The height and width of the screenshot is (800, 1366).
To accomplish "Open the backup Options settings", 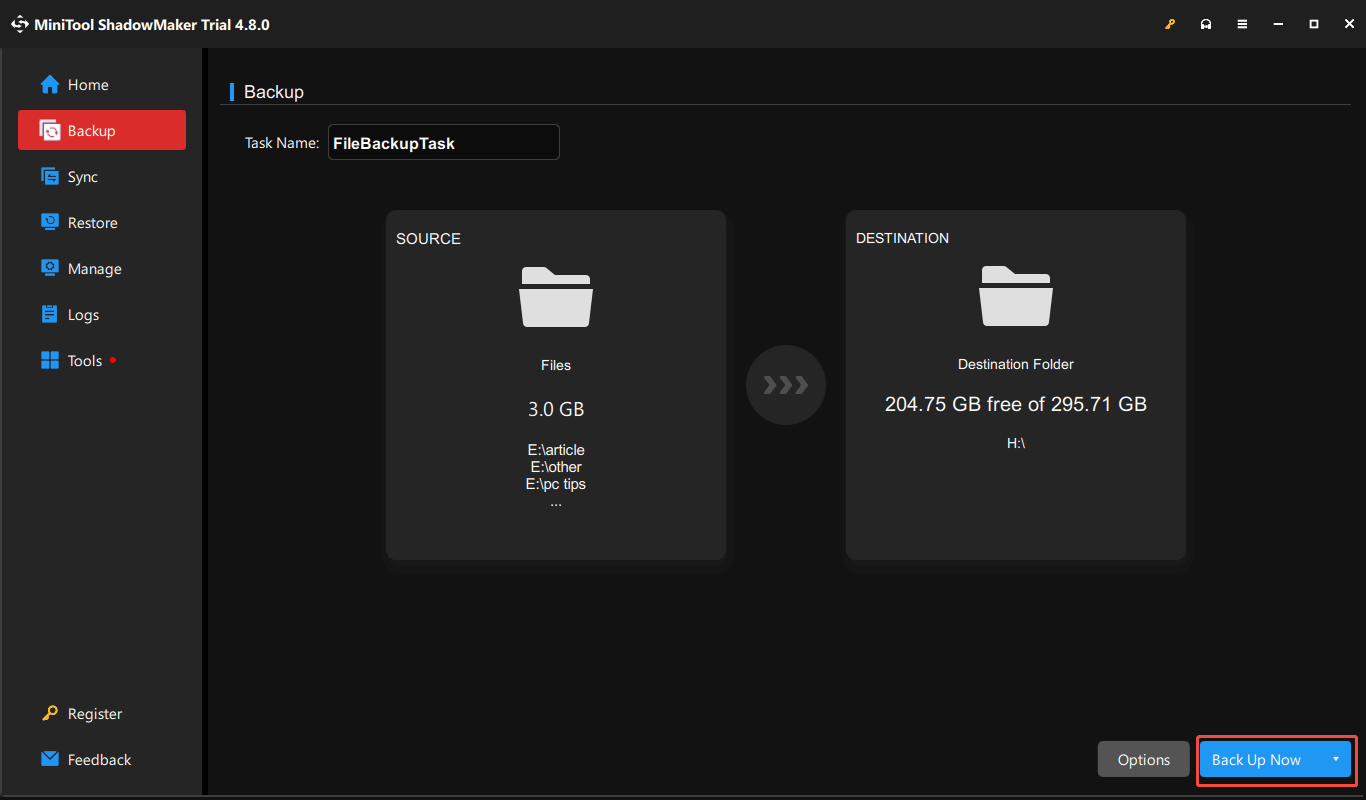I will click(1143, 759).
